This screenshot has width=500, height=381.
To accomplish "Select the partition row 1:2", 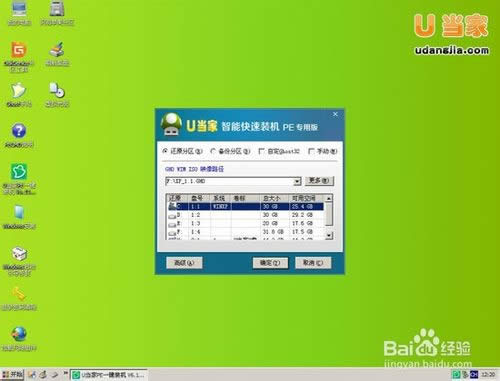I will 246,215.
